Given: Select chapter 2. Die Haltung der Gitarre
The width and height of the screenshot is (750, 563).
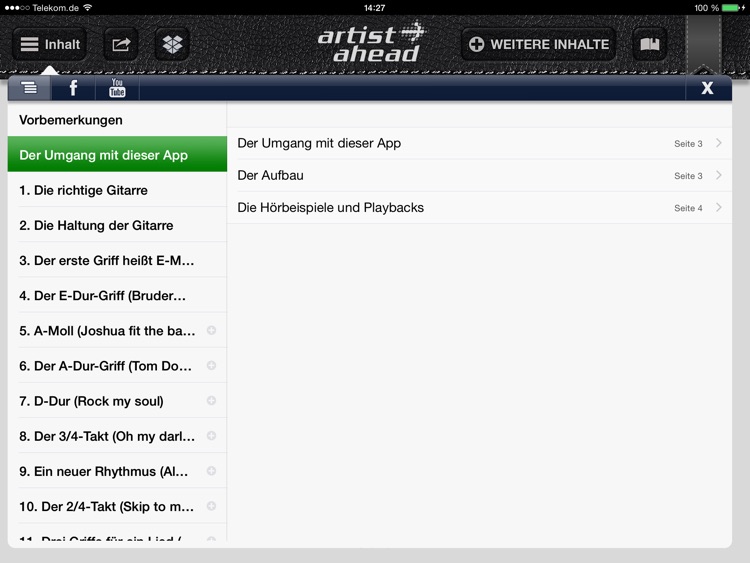Looking at the screenshot, I should point(117,225).
